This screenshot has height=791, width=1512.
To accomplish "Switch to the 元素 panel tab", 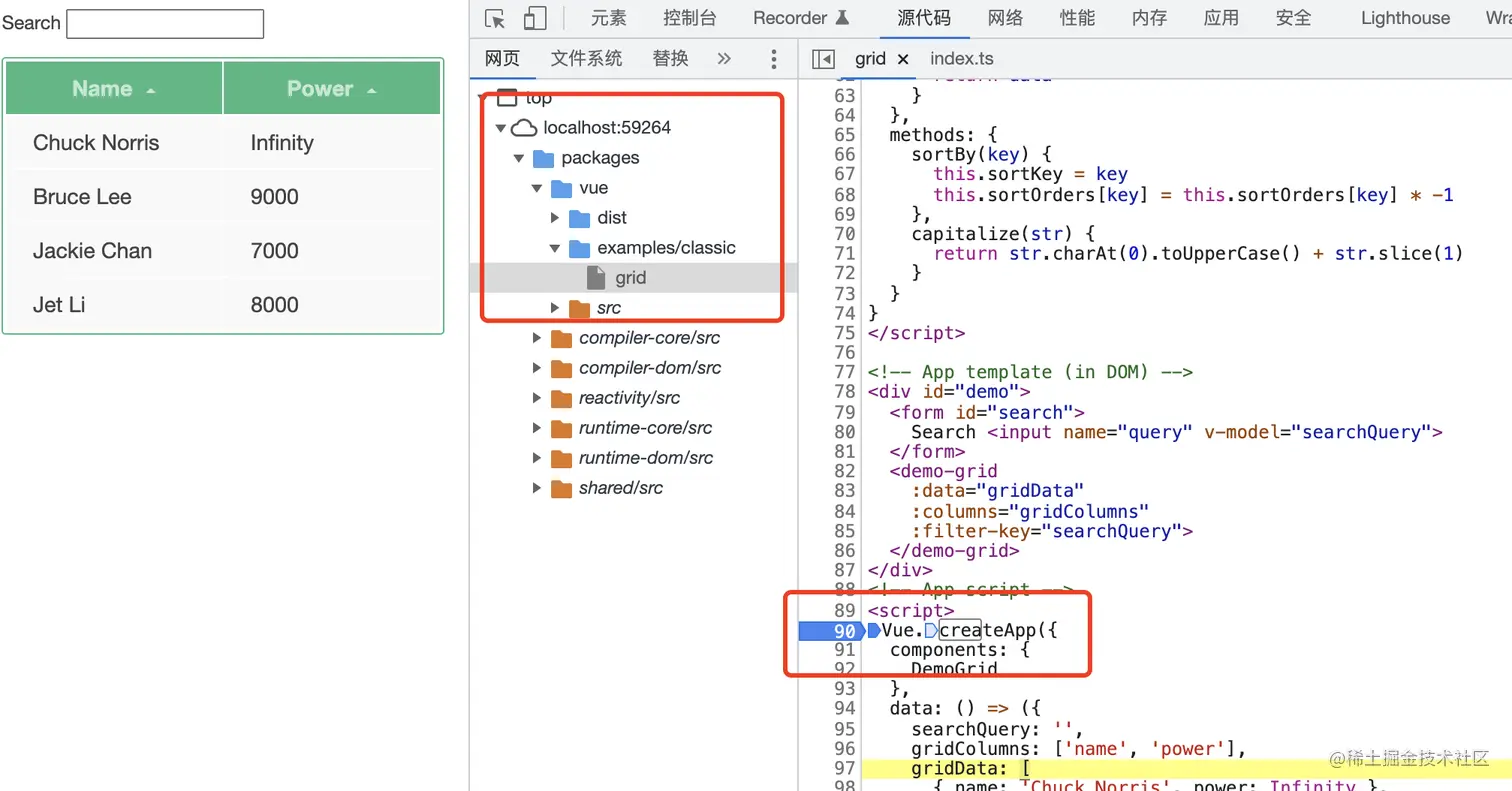I will 609,18.
